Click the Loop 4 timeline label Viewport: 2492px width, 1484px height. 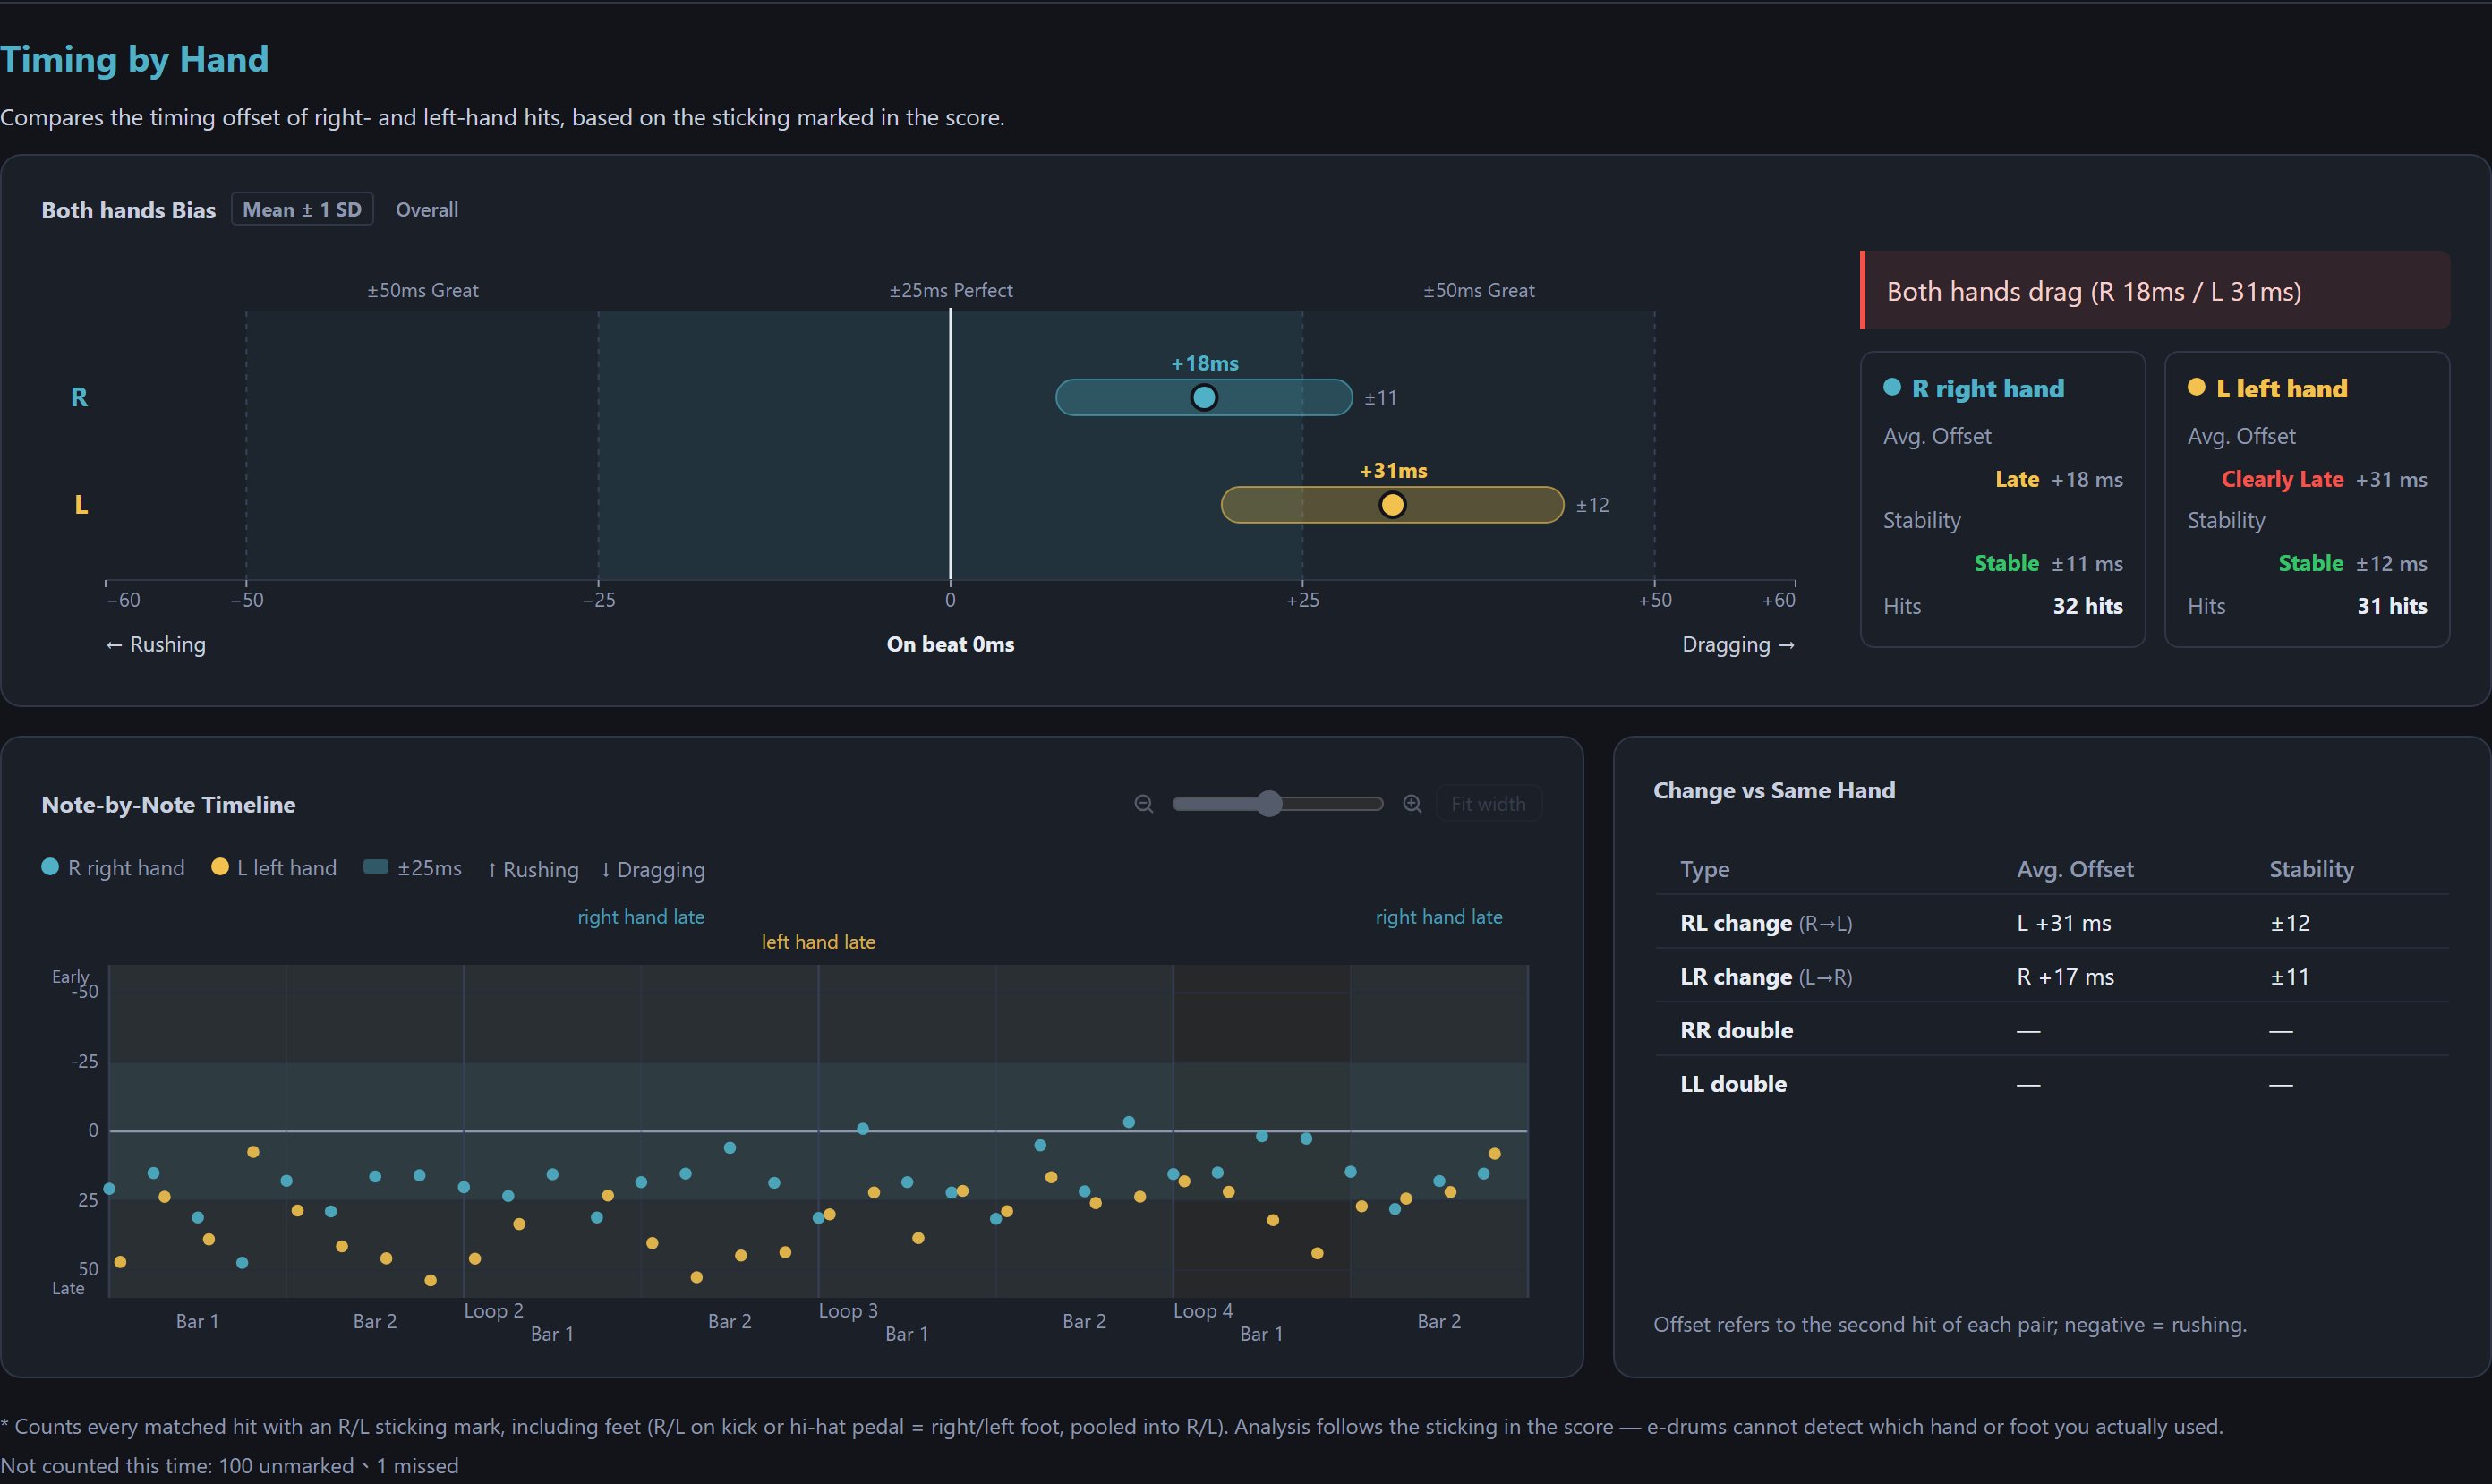(x=1203, y=1310)
